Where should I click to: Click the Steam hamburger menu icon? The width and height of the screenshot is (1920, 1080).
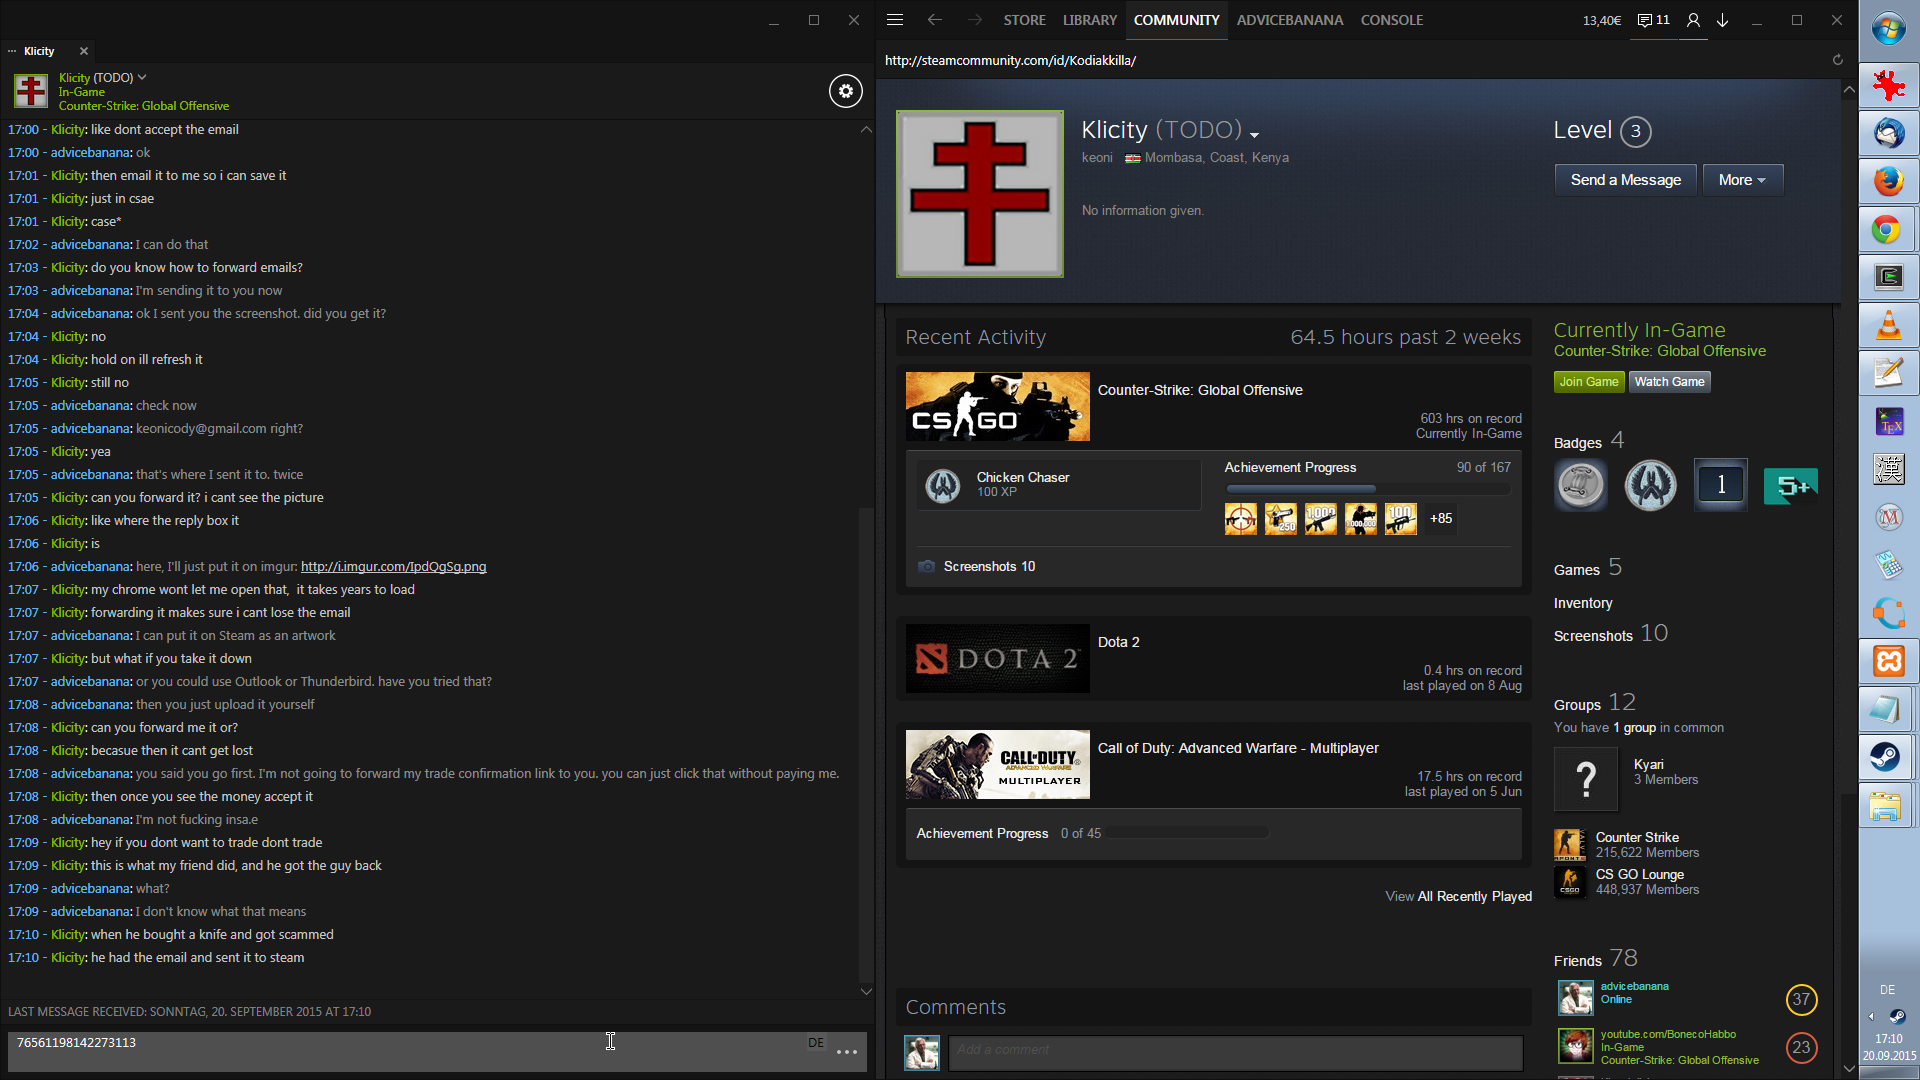pos(895,20)
